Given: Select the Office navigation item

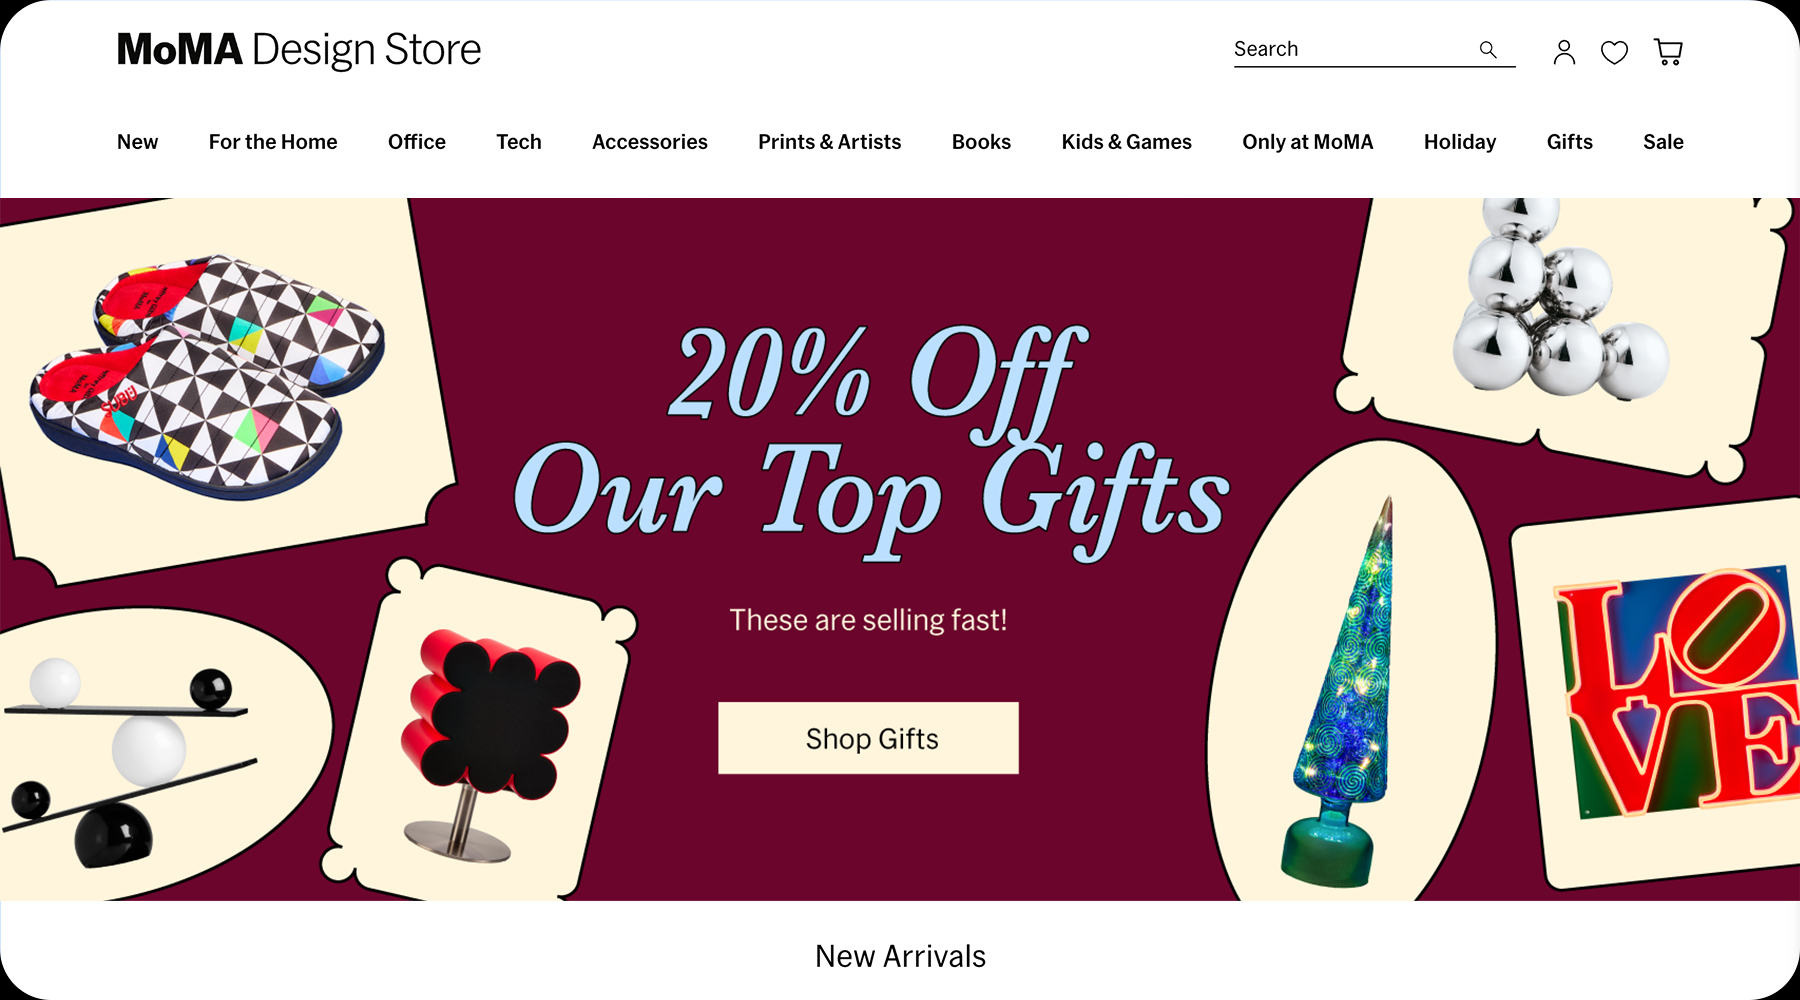Looking at the screenshot, I should [417, 142].
